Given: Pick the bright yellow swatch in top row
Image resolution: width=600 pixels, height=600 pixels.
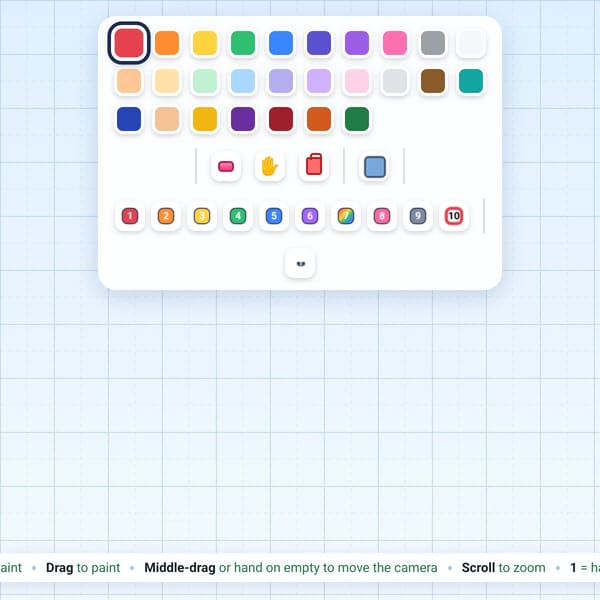Looking at the screenshot, I should (x=205, y=43).
